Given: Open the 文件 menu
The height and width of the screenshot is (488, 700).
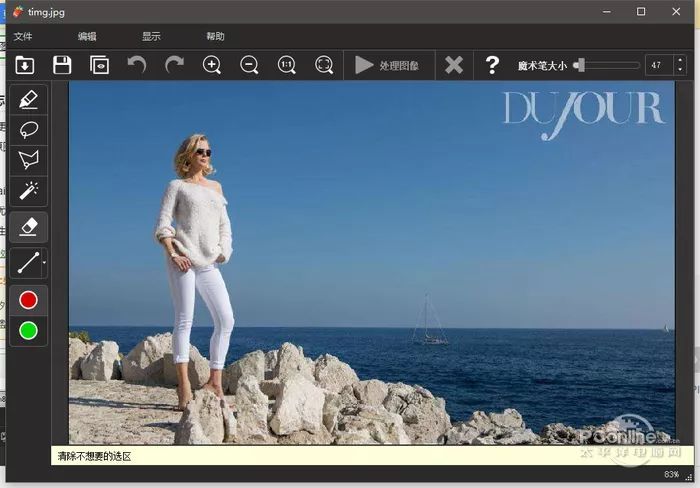Looking at the screenshot, I should click(23, 37).
